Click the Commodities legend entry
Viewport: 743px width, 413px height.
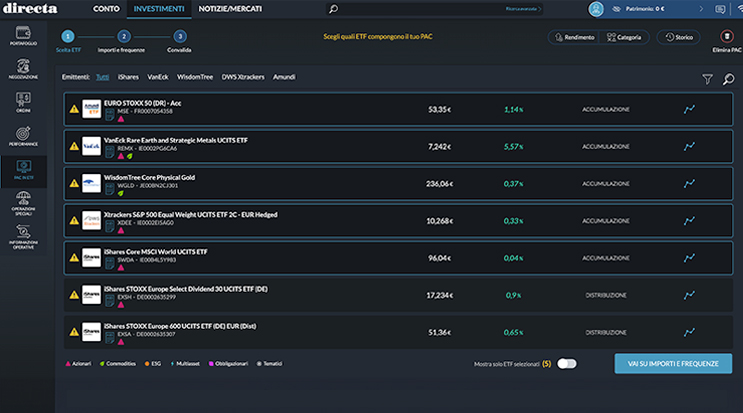pos(118,364)
